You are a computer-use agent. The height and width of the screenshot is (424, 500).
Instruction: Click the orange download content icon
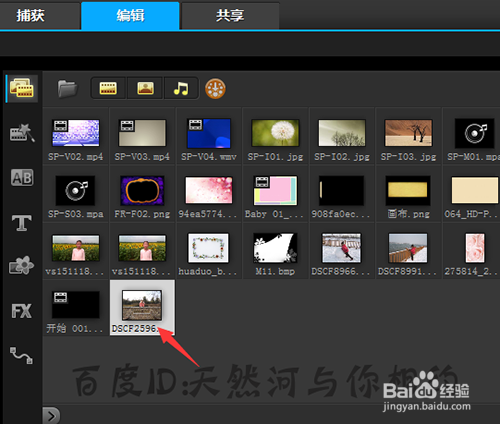click(215, 89)
